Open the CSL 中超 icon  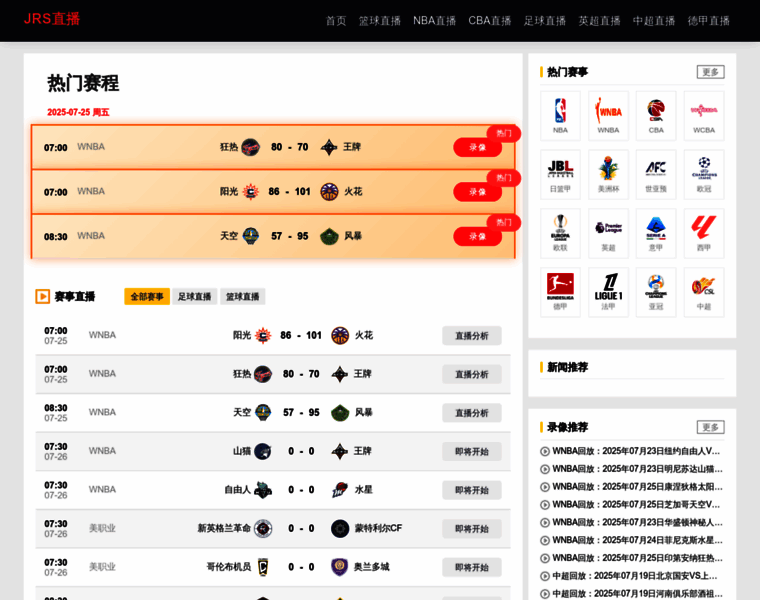[704, 292]
